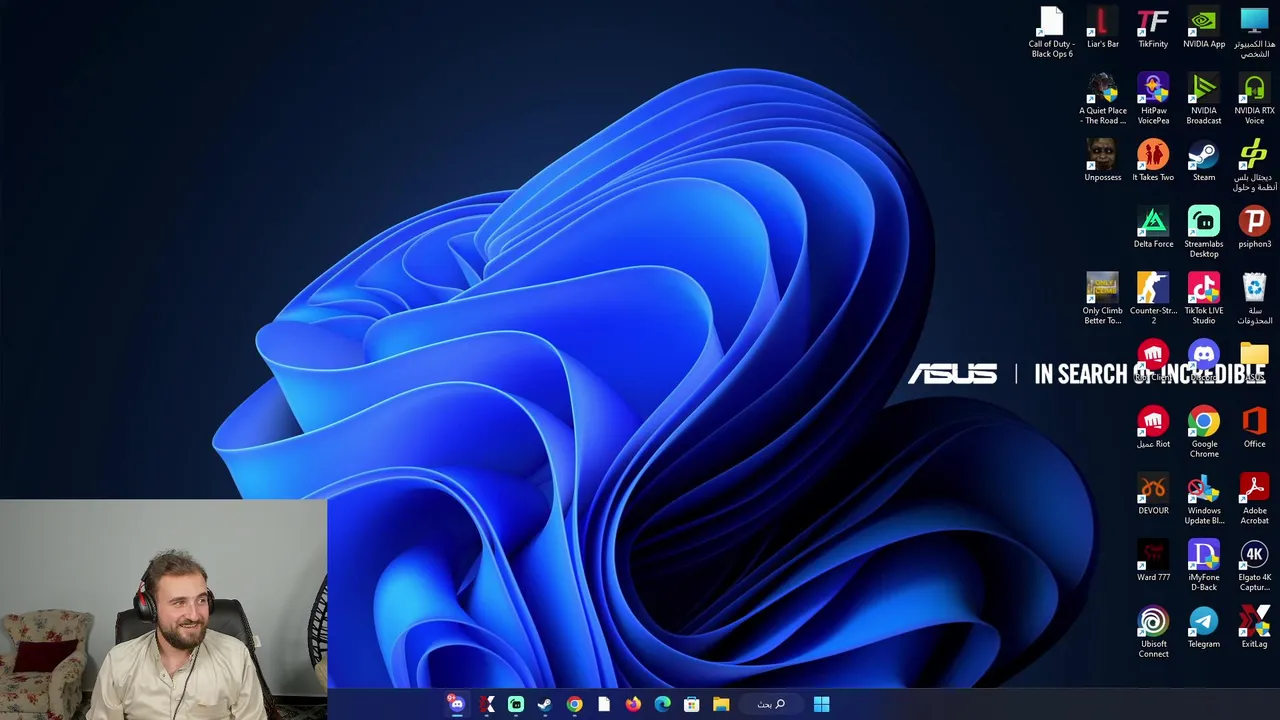Viewport: 1280px width, 720px height.
Task: Switch to ExitLag on the taskbar
Action: point(486,704)
